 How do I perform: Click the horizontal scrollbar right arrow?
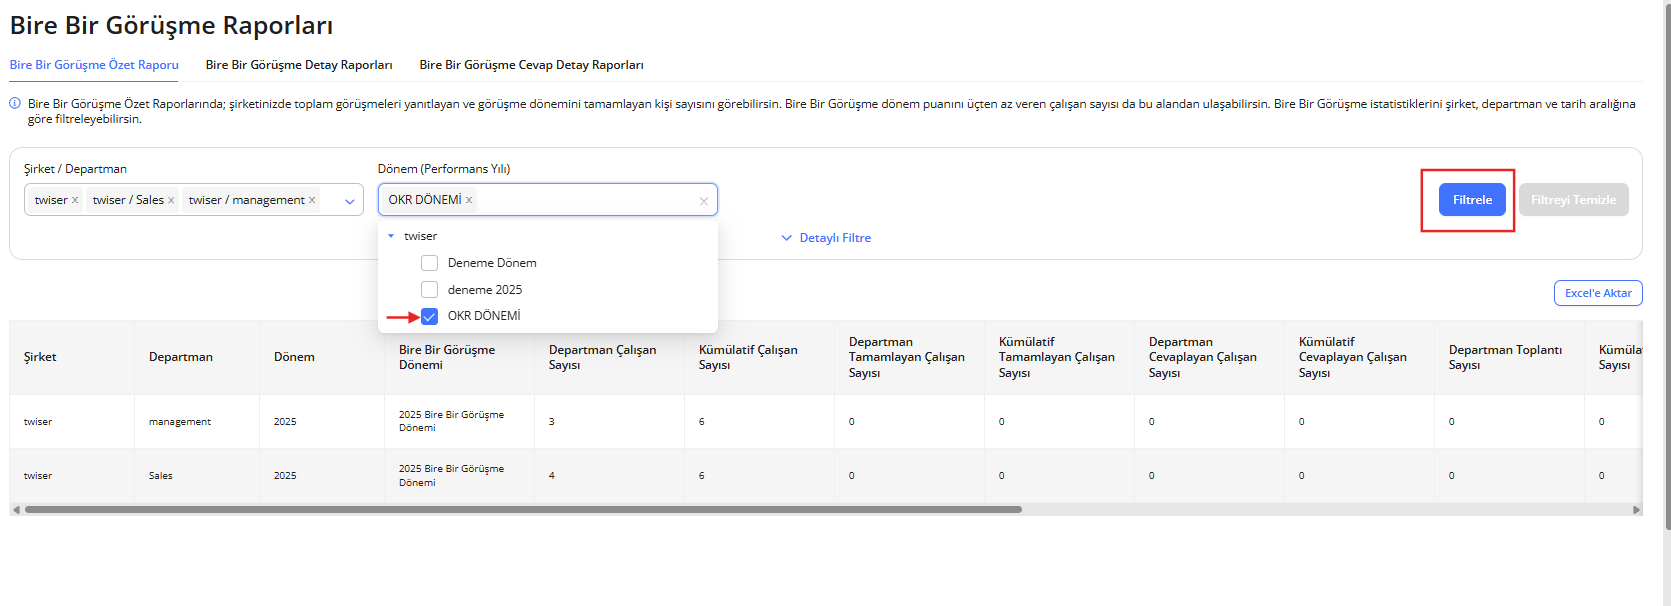pos(1636,510)
